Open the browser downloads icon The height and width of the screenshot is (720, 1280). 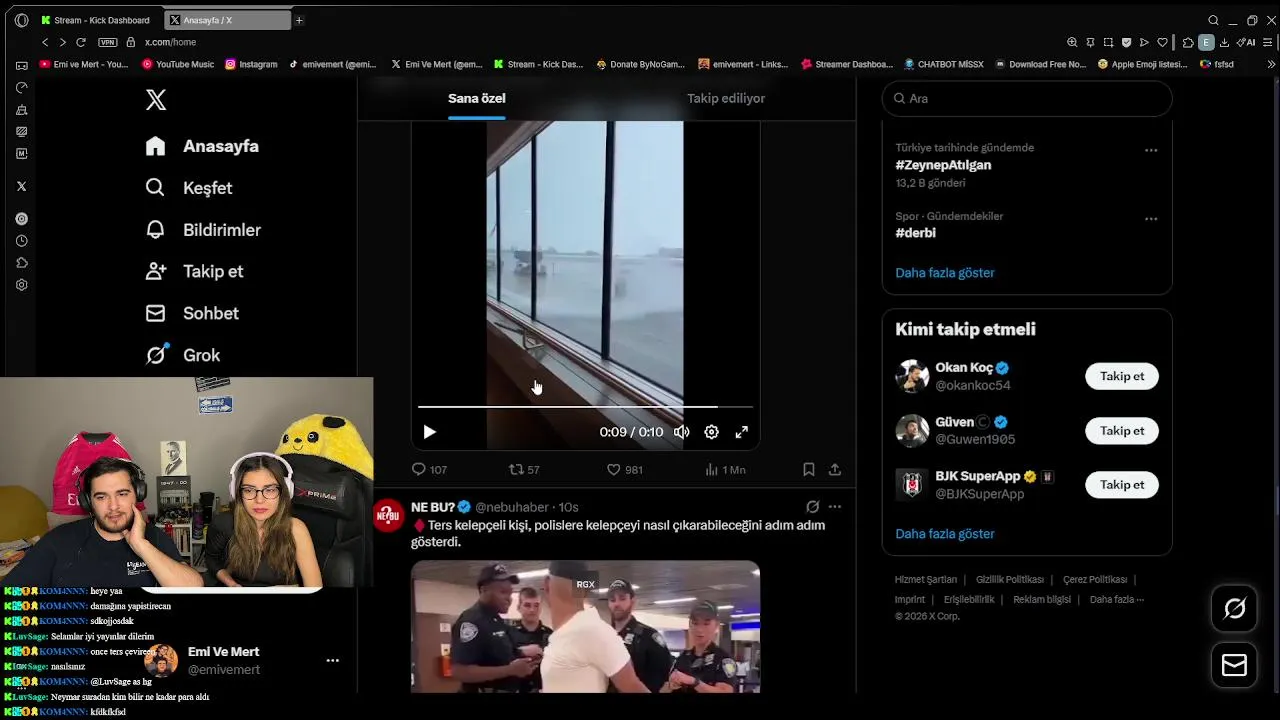(x=1225, y=42)
